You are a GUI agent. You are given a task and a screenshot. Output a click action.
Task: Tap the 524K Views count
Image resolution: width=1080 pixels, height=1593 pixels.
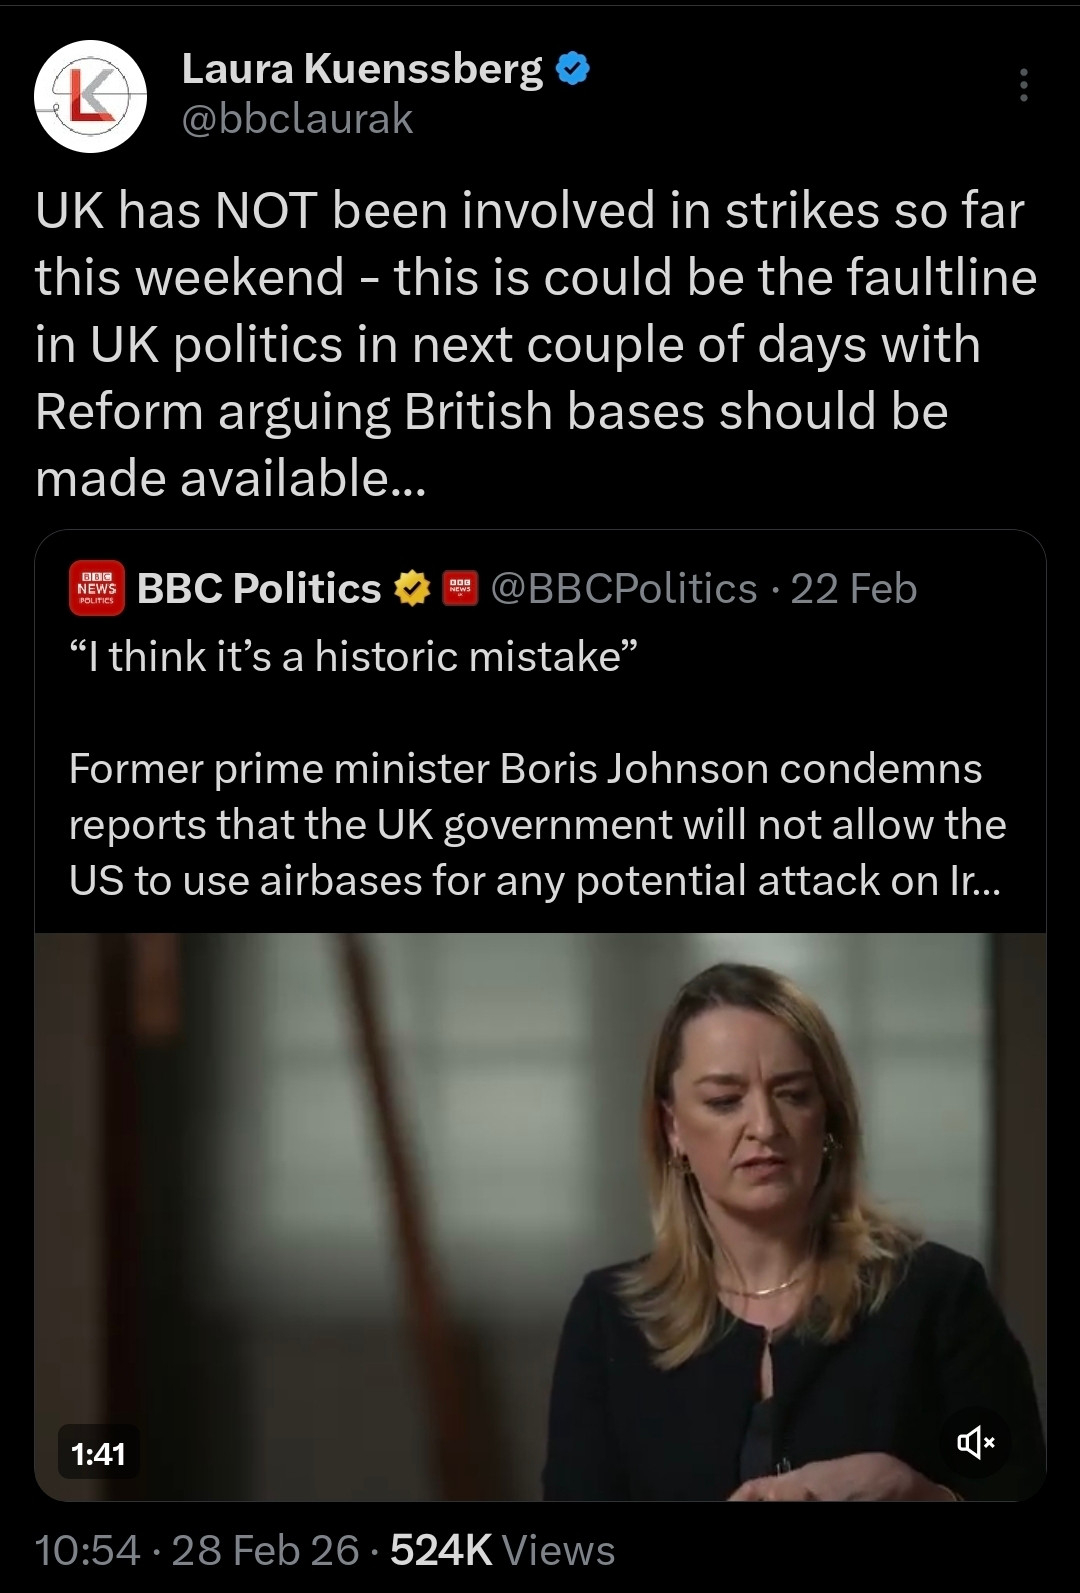click(502, 1550)
